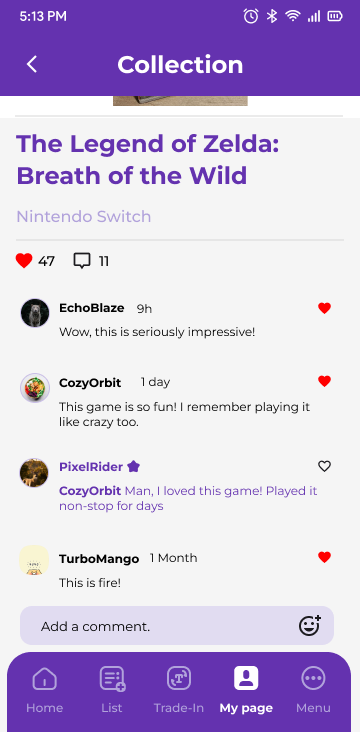Tap the CozyOrbit mention in PixelRider's reply
Viewport: 360px width, 732px height.
(90, 491)
